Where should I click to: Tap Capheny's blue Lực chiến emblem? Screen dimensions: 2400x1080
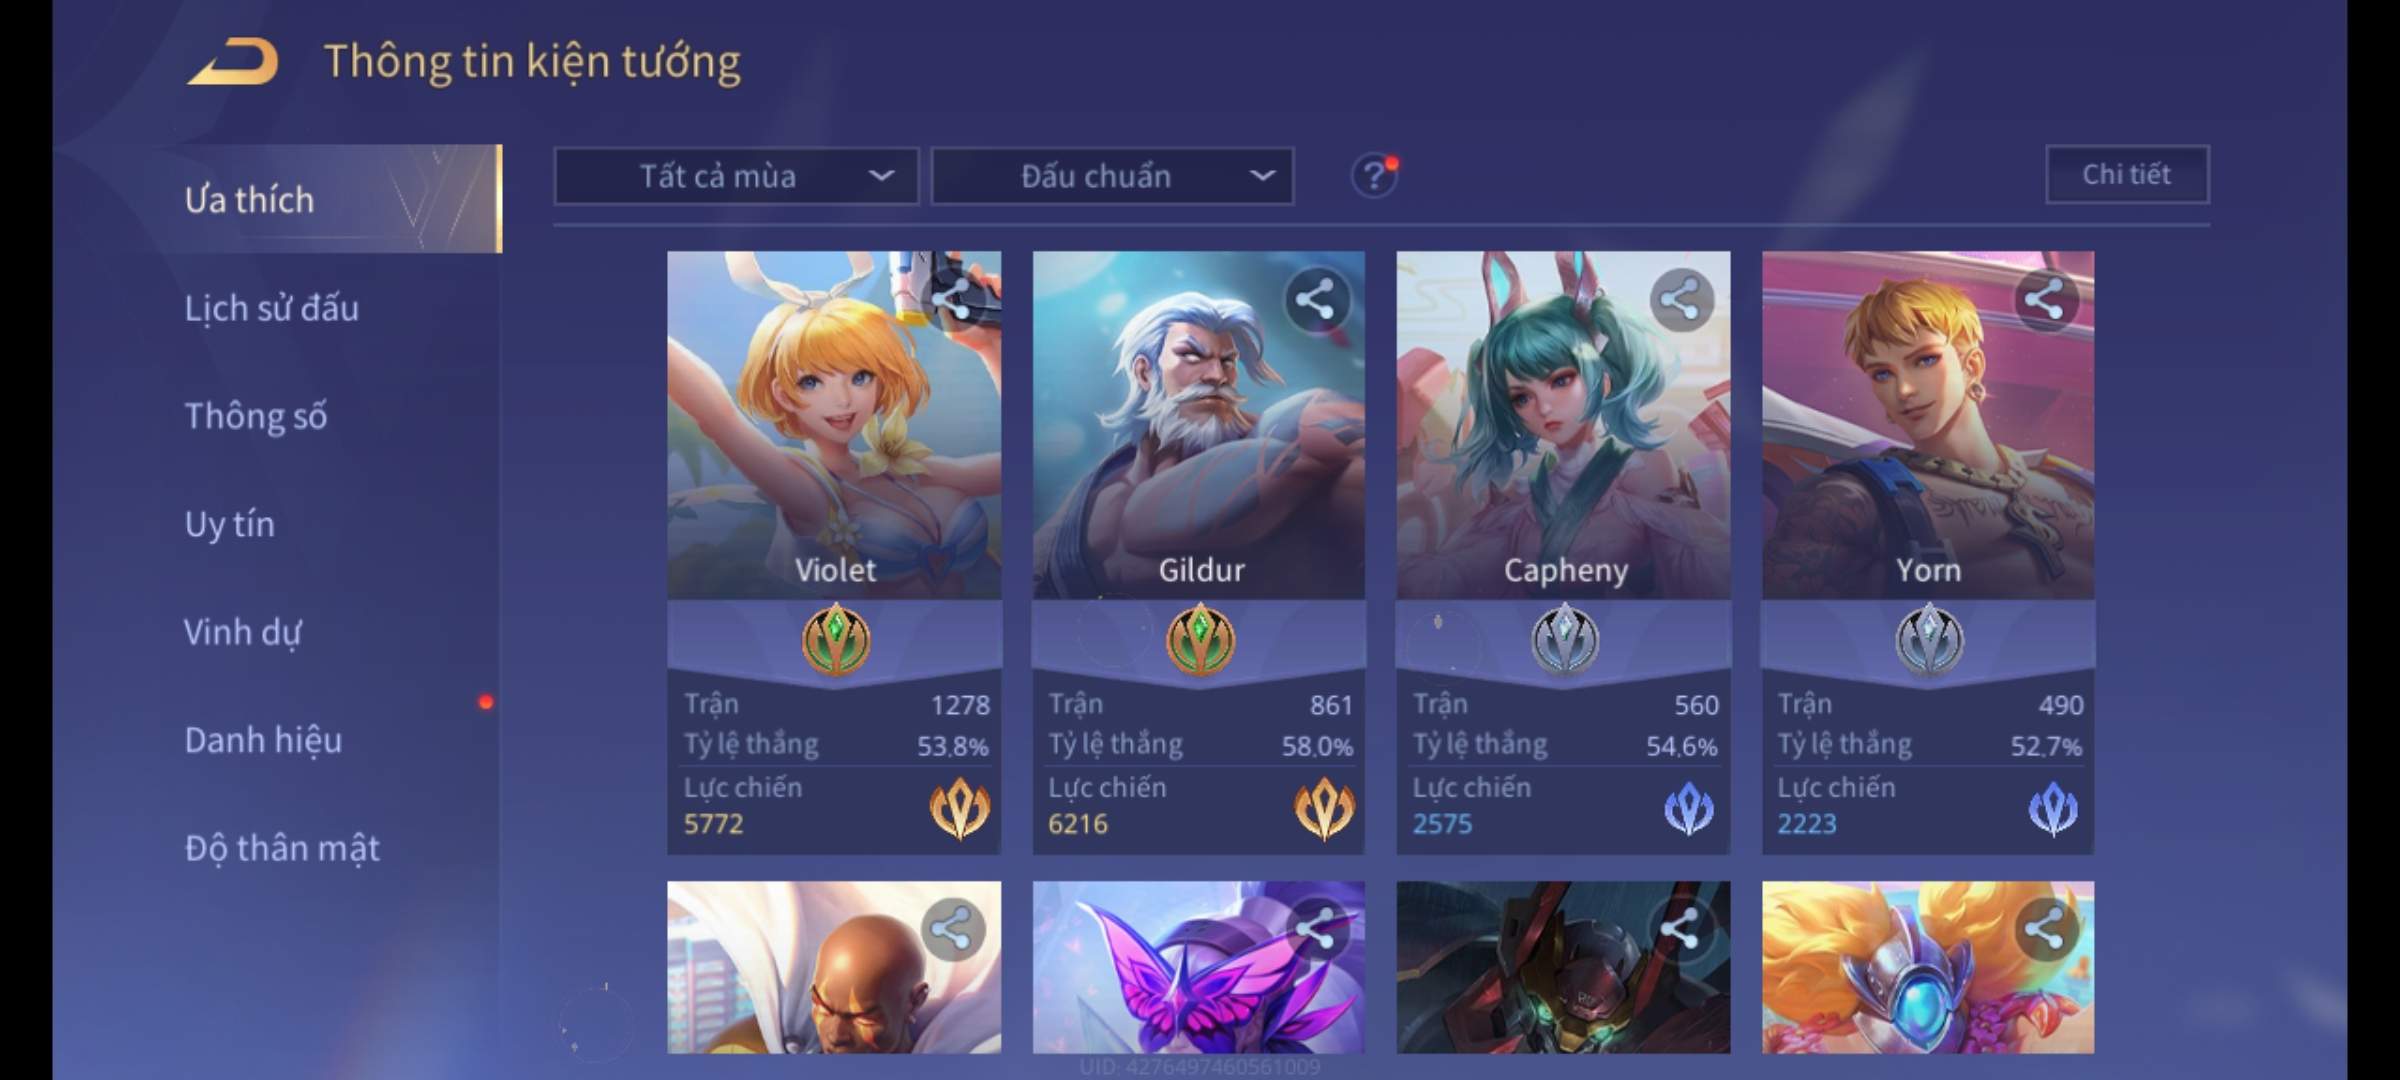pyautogui.click(x=1689, y=809)
